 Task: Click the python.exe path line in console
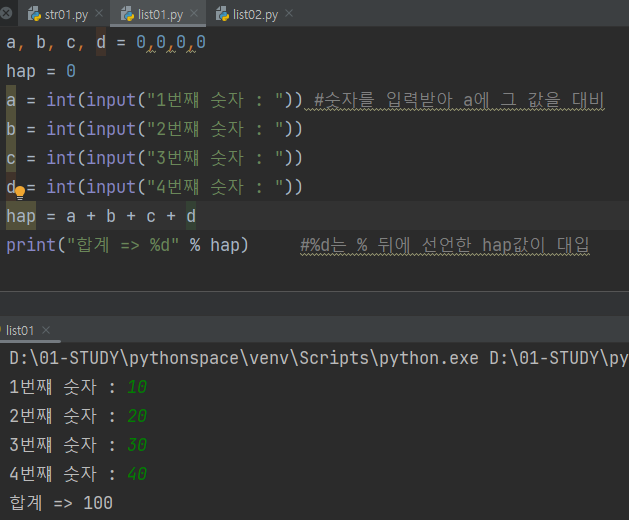point(319,358)
